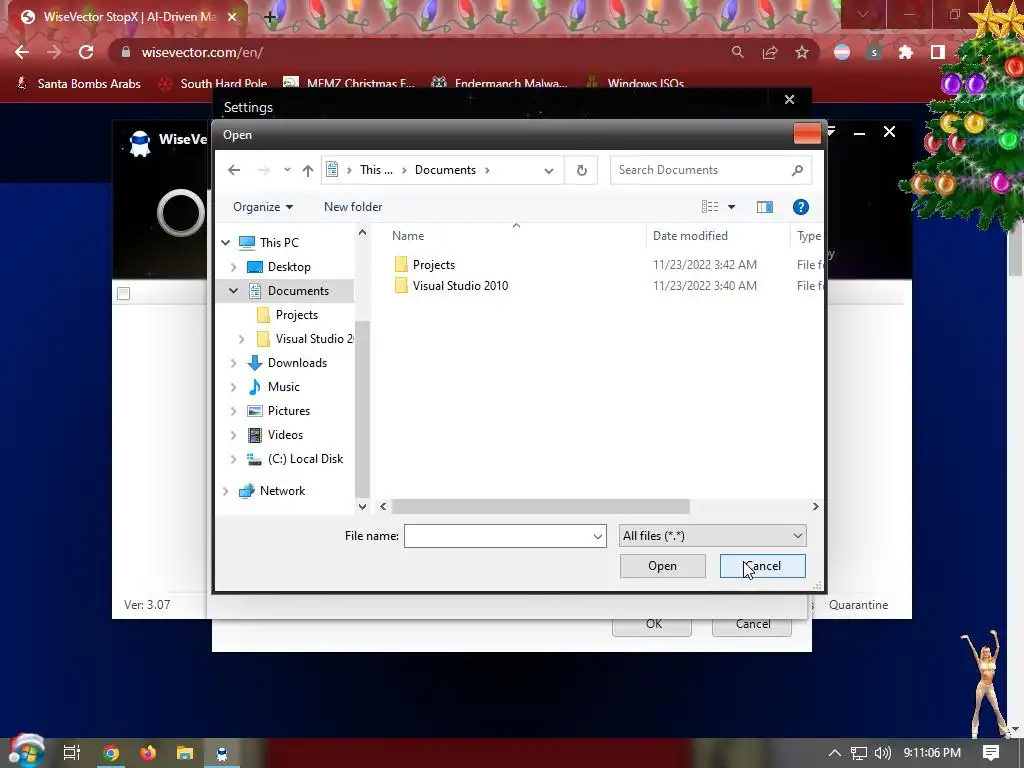Collapse the Documents tree node
Screen dimensions: 1024x768
[x=233, y=291]
